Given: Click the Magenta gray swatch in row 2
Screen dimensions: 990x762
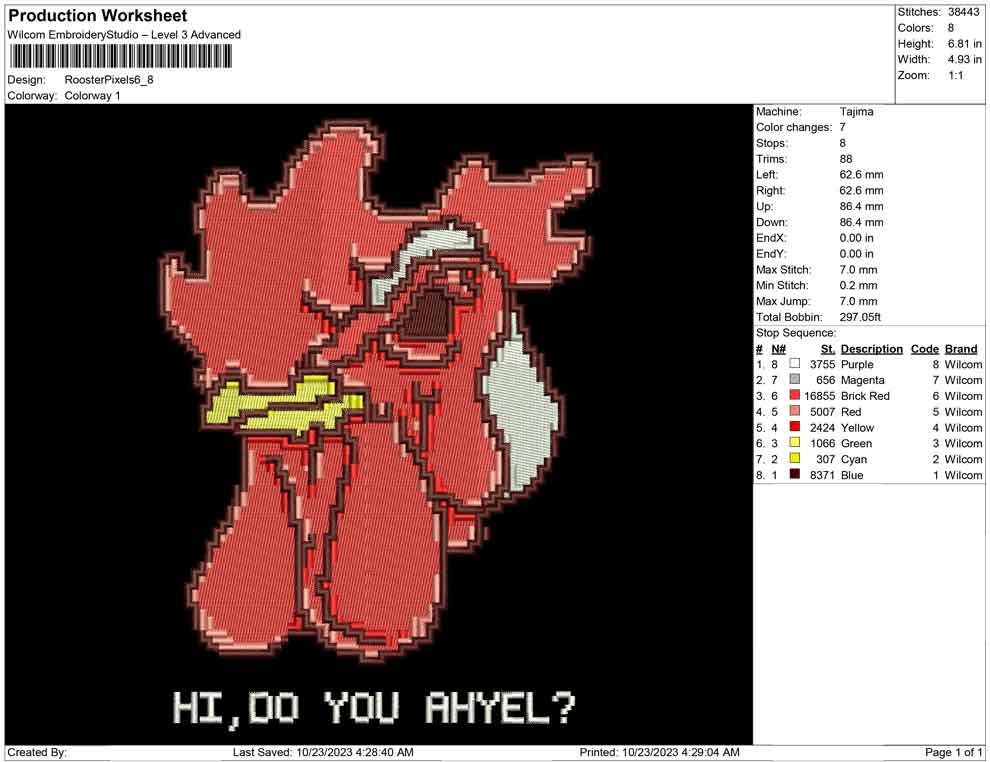Looking at the screenshot, I should pos(795,379).
